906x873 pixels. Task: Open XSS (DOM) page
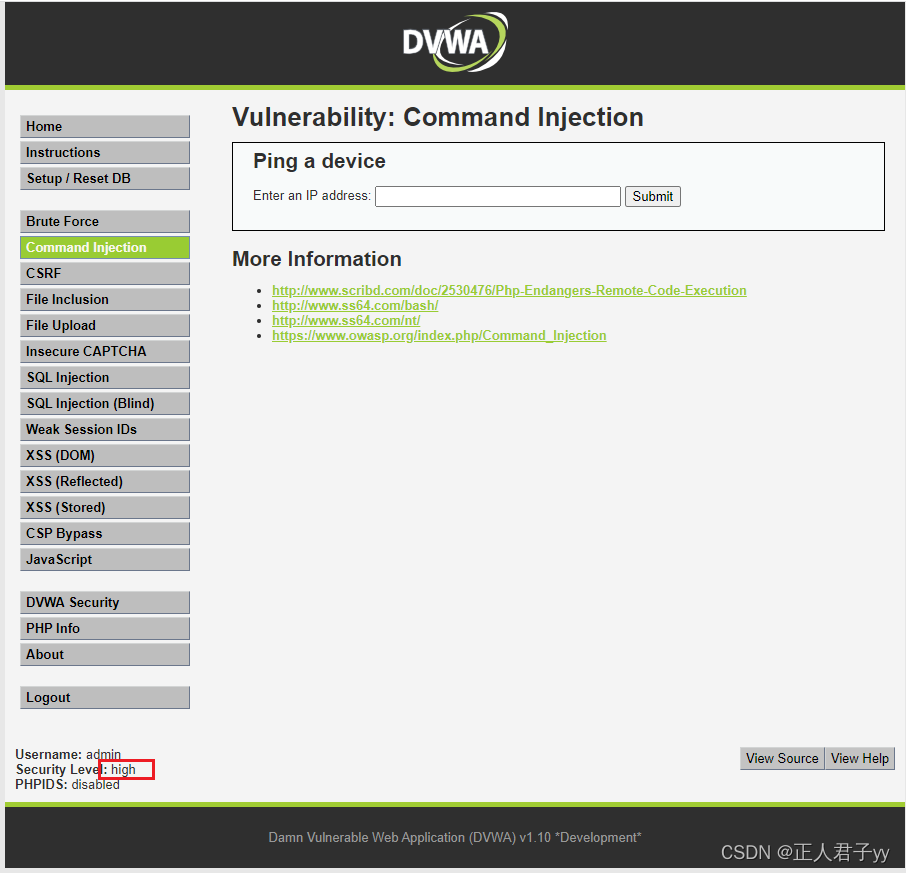pyautogui.click(x=105, y=455)
